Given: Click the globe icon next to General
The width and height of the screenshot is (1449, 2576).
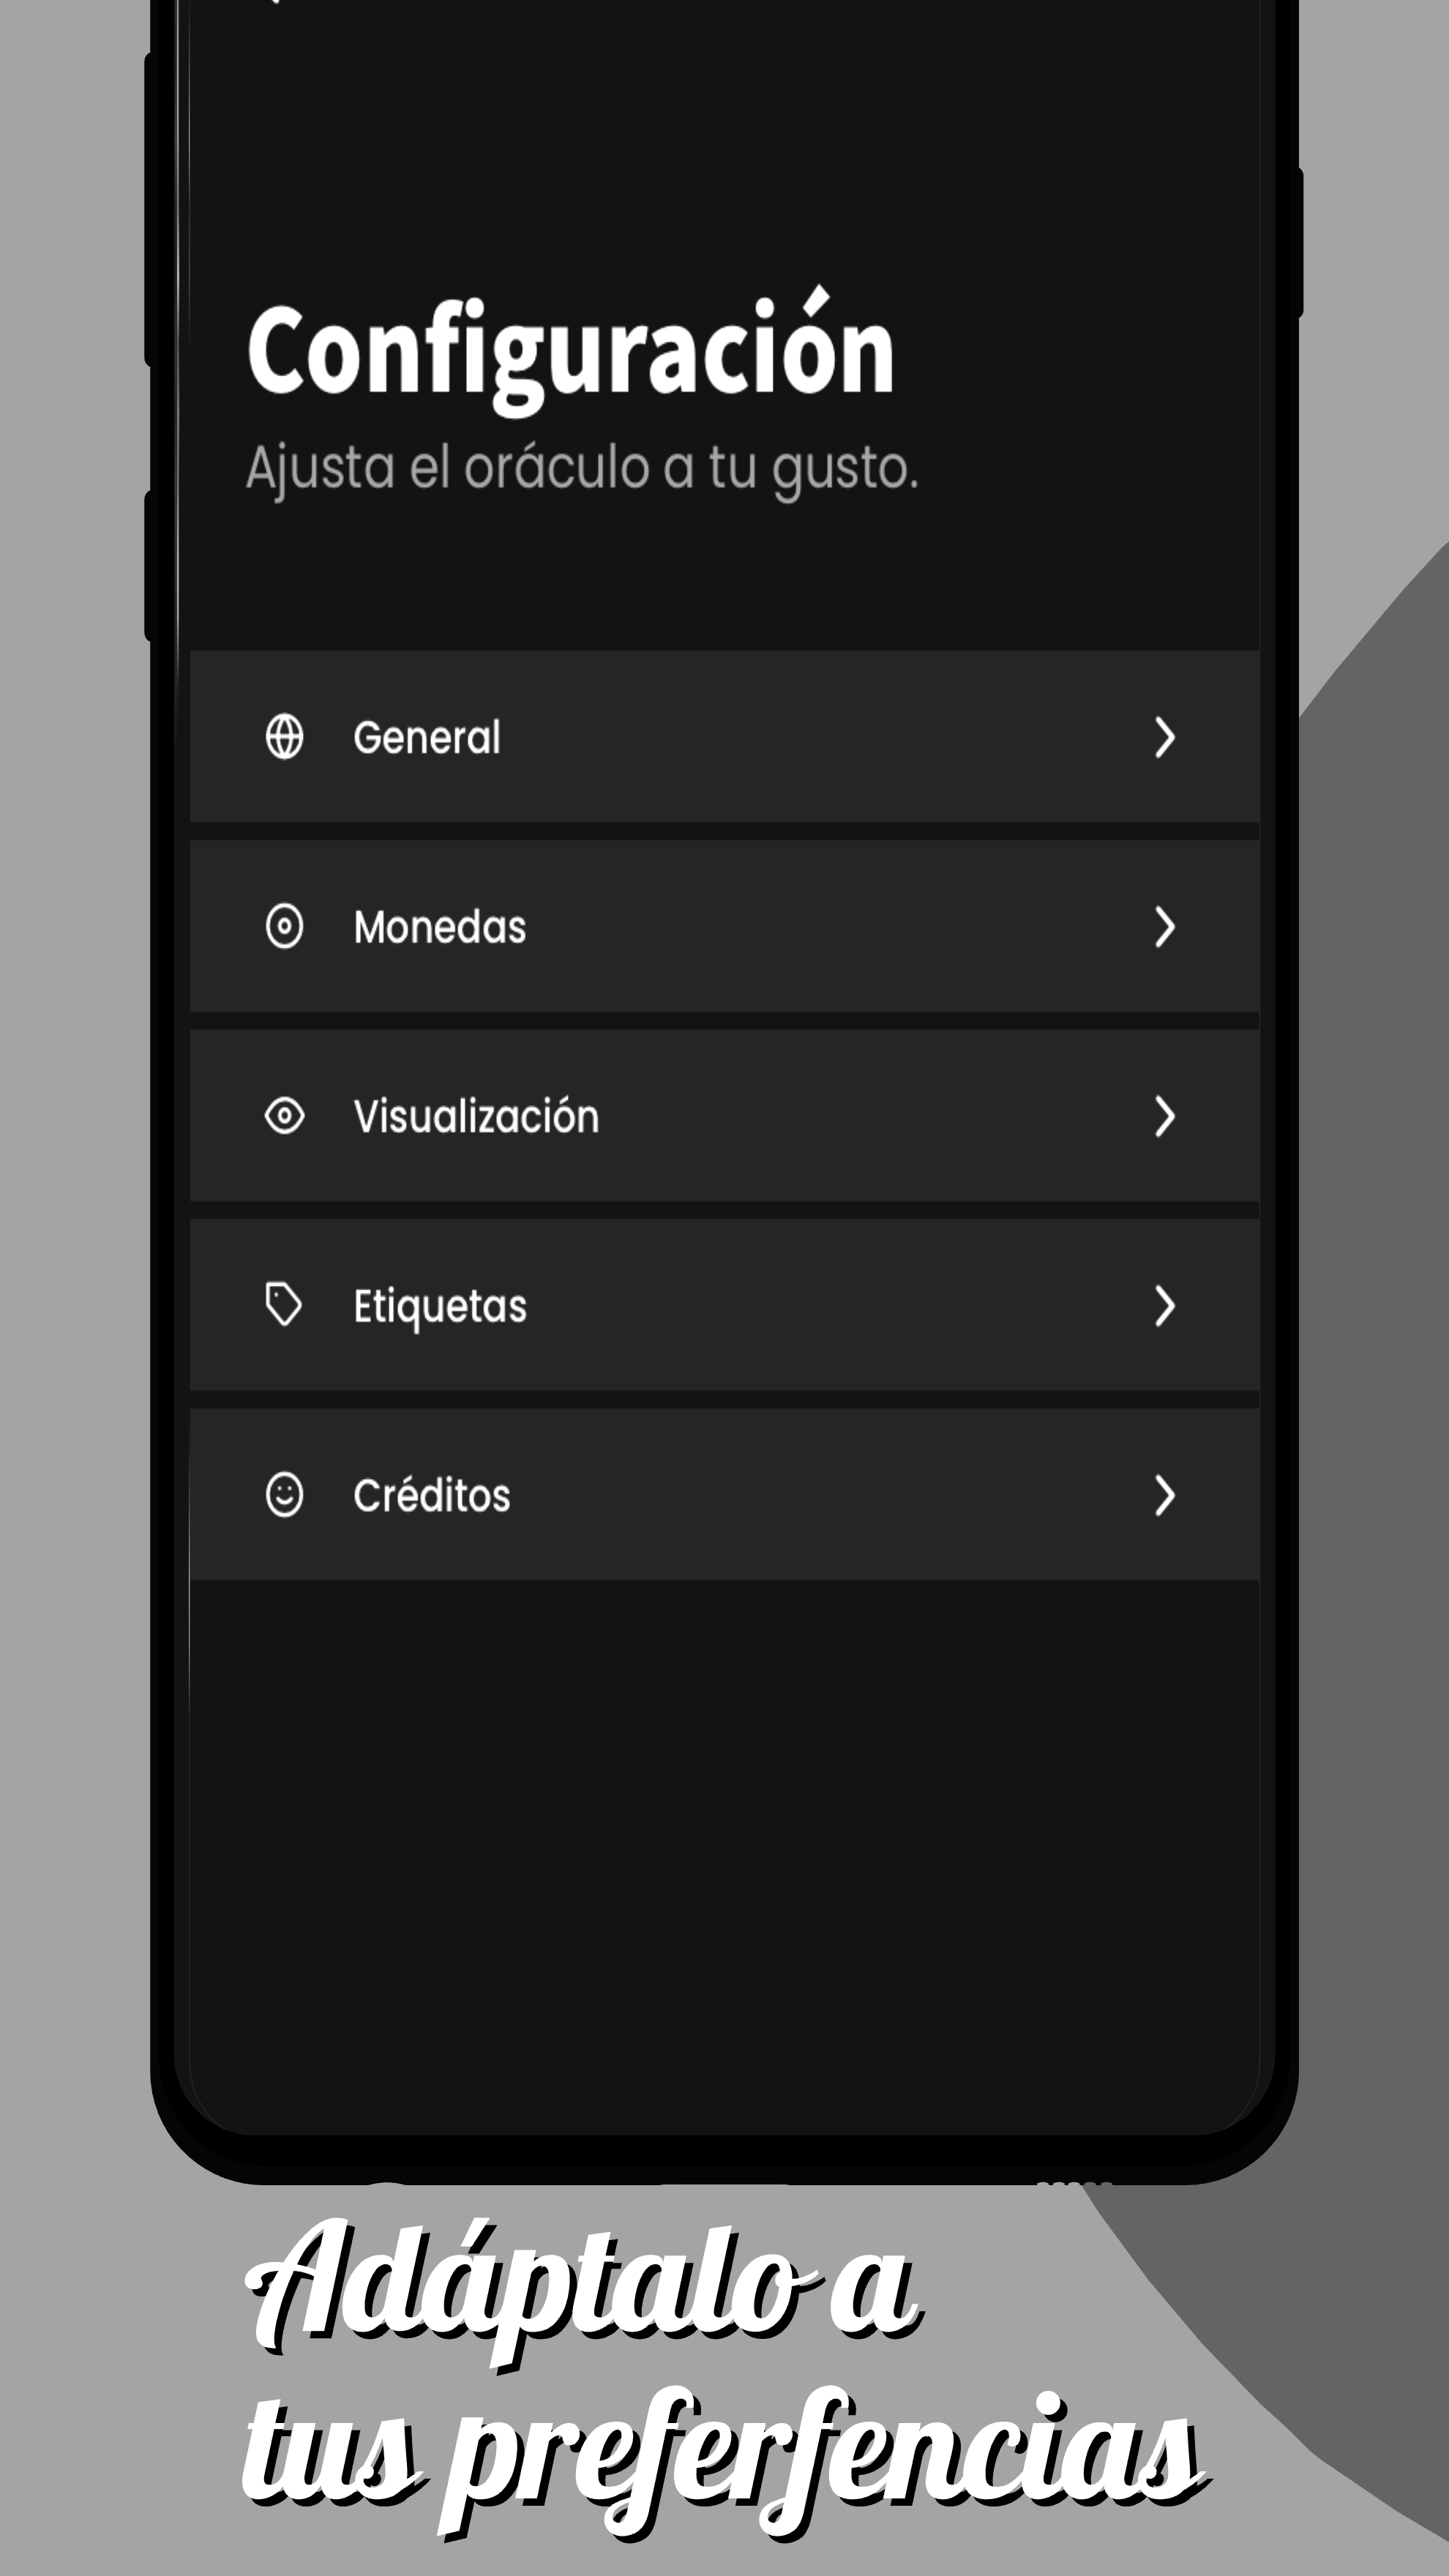Looking at the screenshot, I should [284, 737].
